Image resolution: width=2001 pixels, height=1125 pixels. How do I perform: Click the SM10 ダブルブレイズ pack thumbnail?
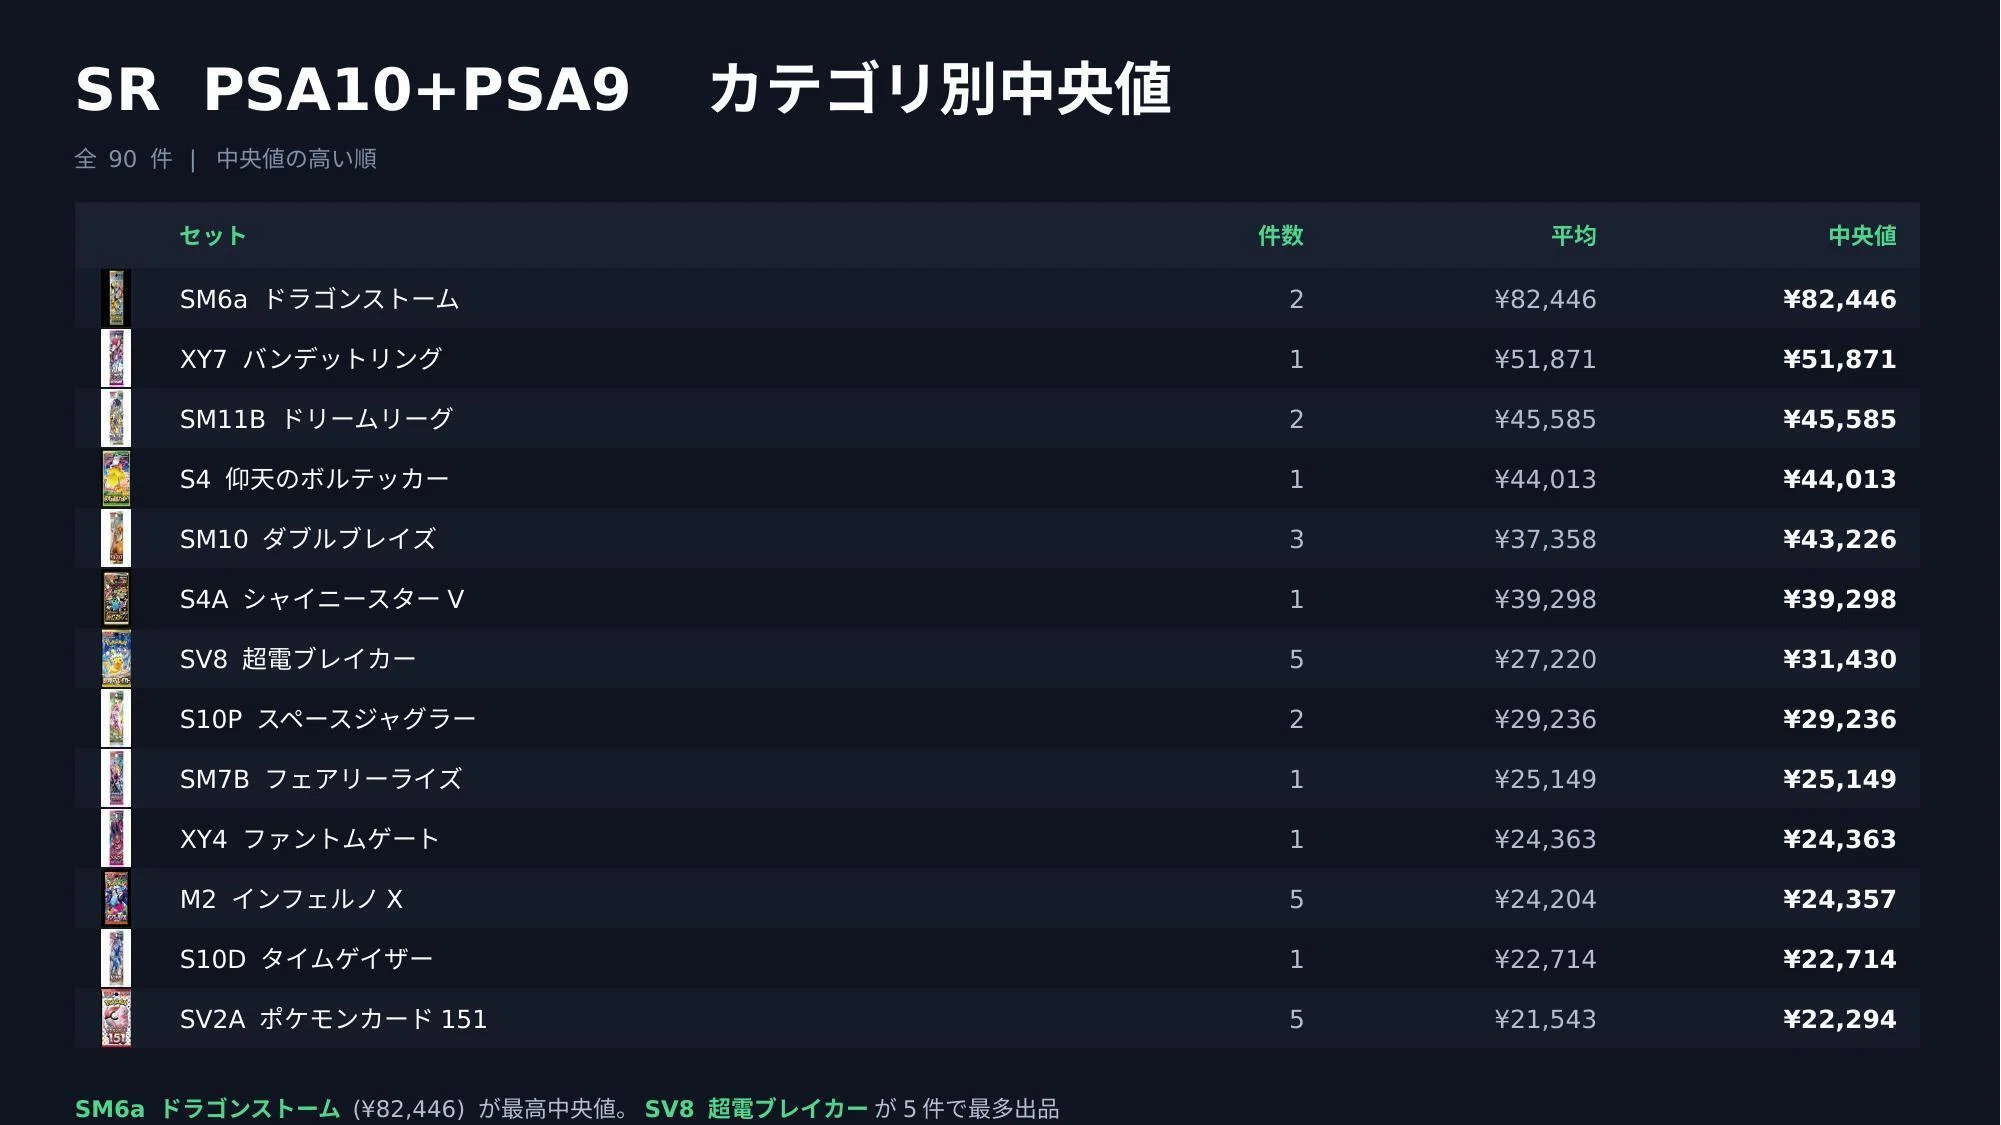(x=116, y=538)
